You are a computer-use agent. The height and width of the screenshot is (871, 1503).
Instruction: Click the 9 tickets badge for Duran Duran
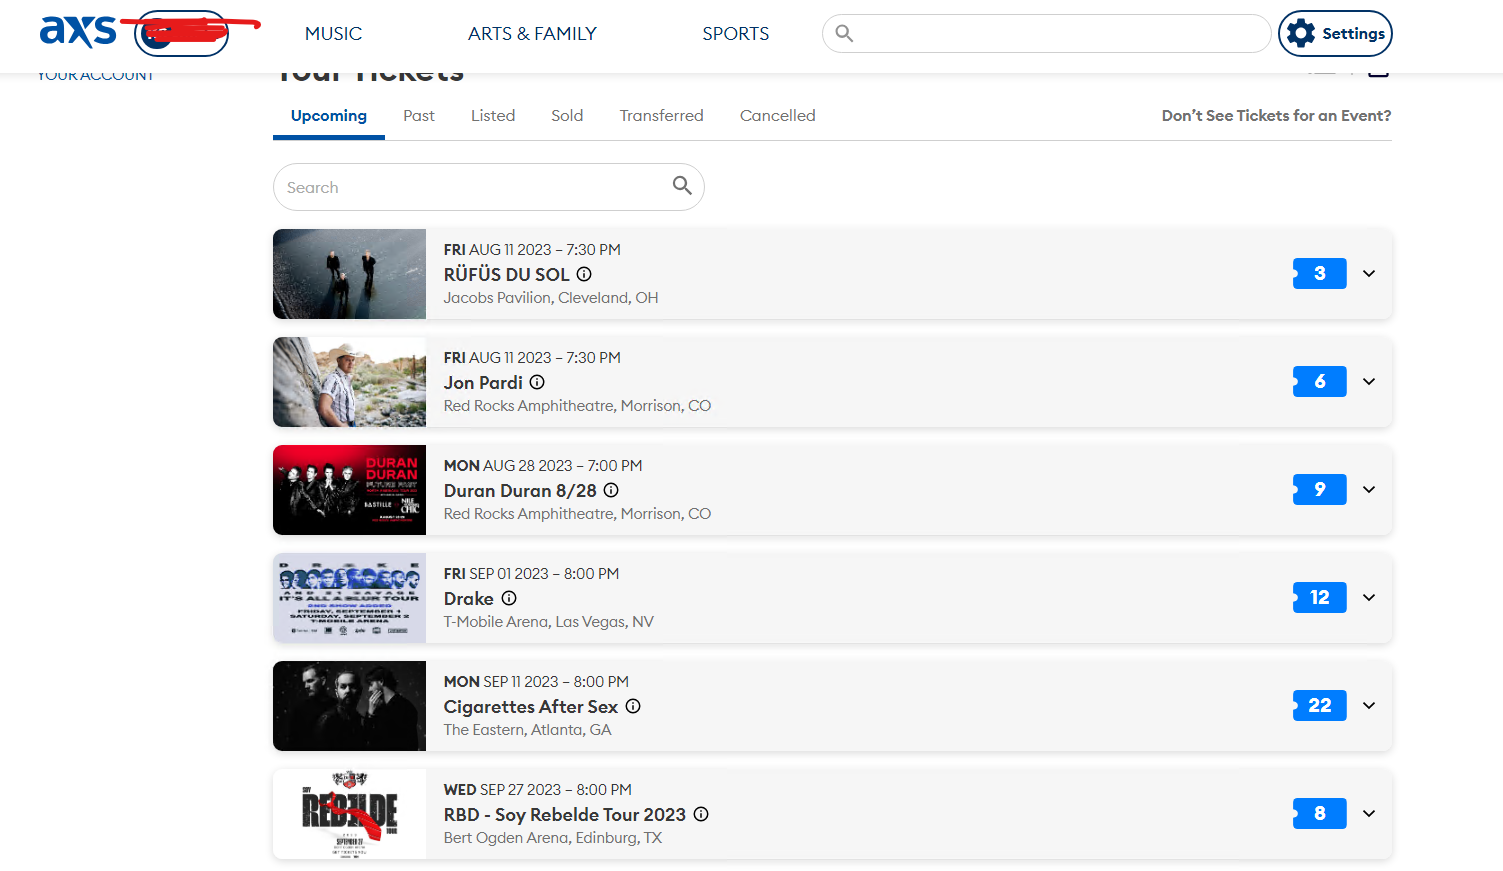(1319, 489)
